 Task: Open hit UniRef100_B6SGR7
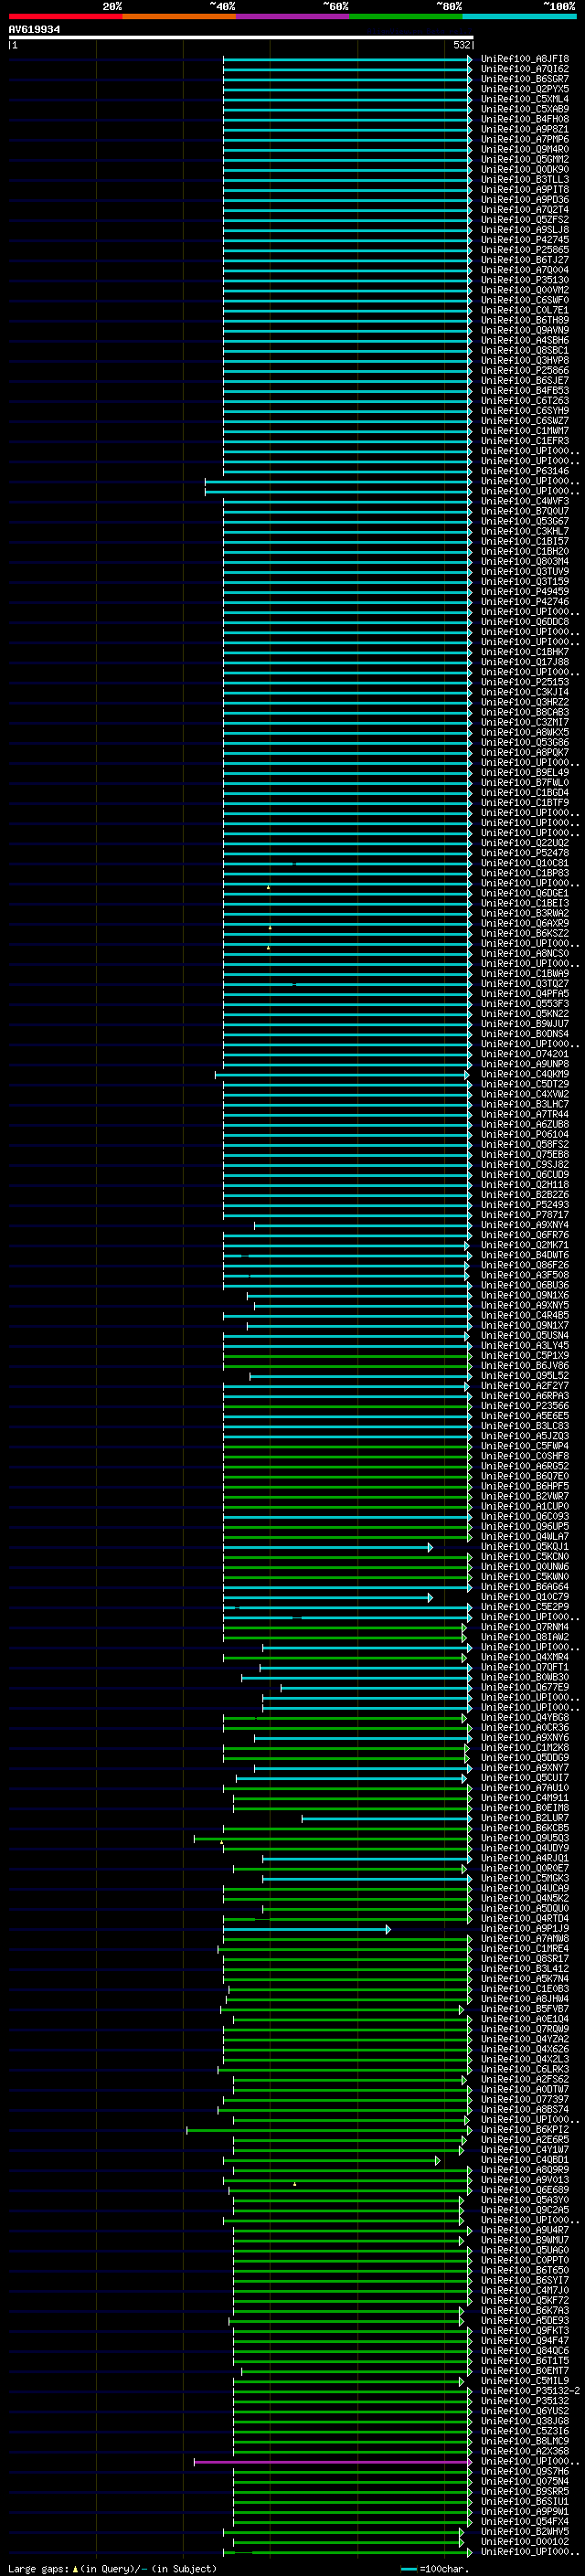(x=525, y=79)
